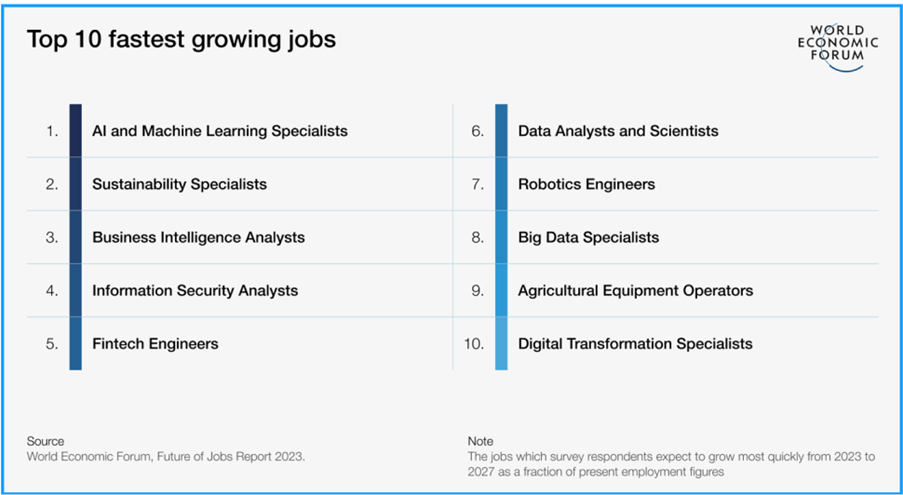903x495 pixels.
Task: Click Agricultural Equipment Operators text
Action: [x=636, y=291]
